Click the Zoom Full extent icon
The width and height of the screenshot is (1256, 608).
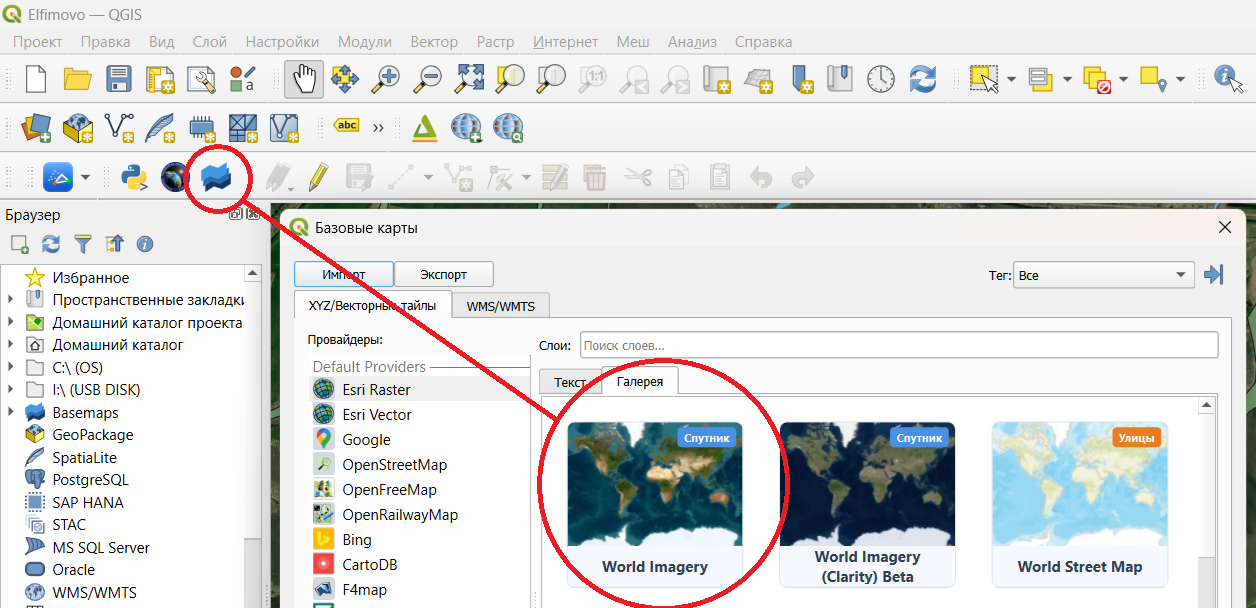470,79
